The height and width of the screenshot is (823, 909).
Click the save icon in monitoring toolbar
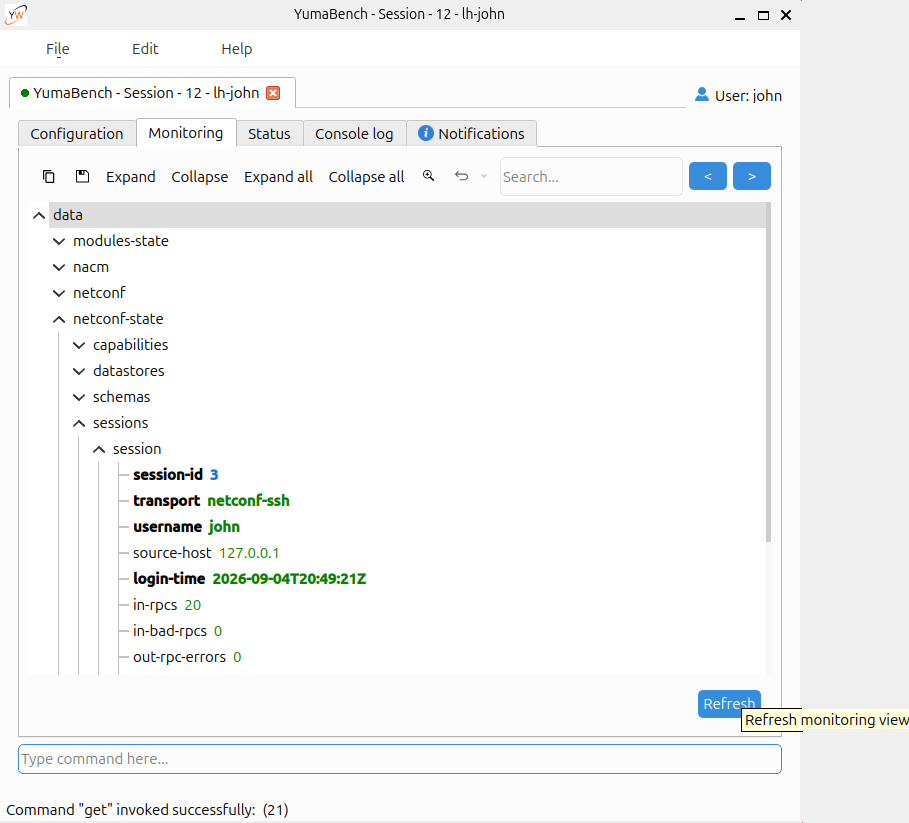(x=82, y=176)
